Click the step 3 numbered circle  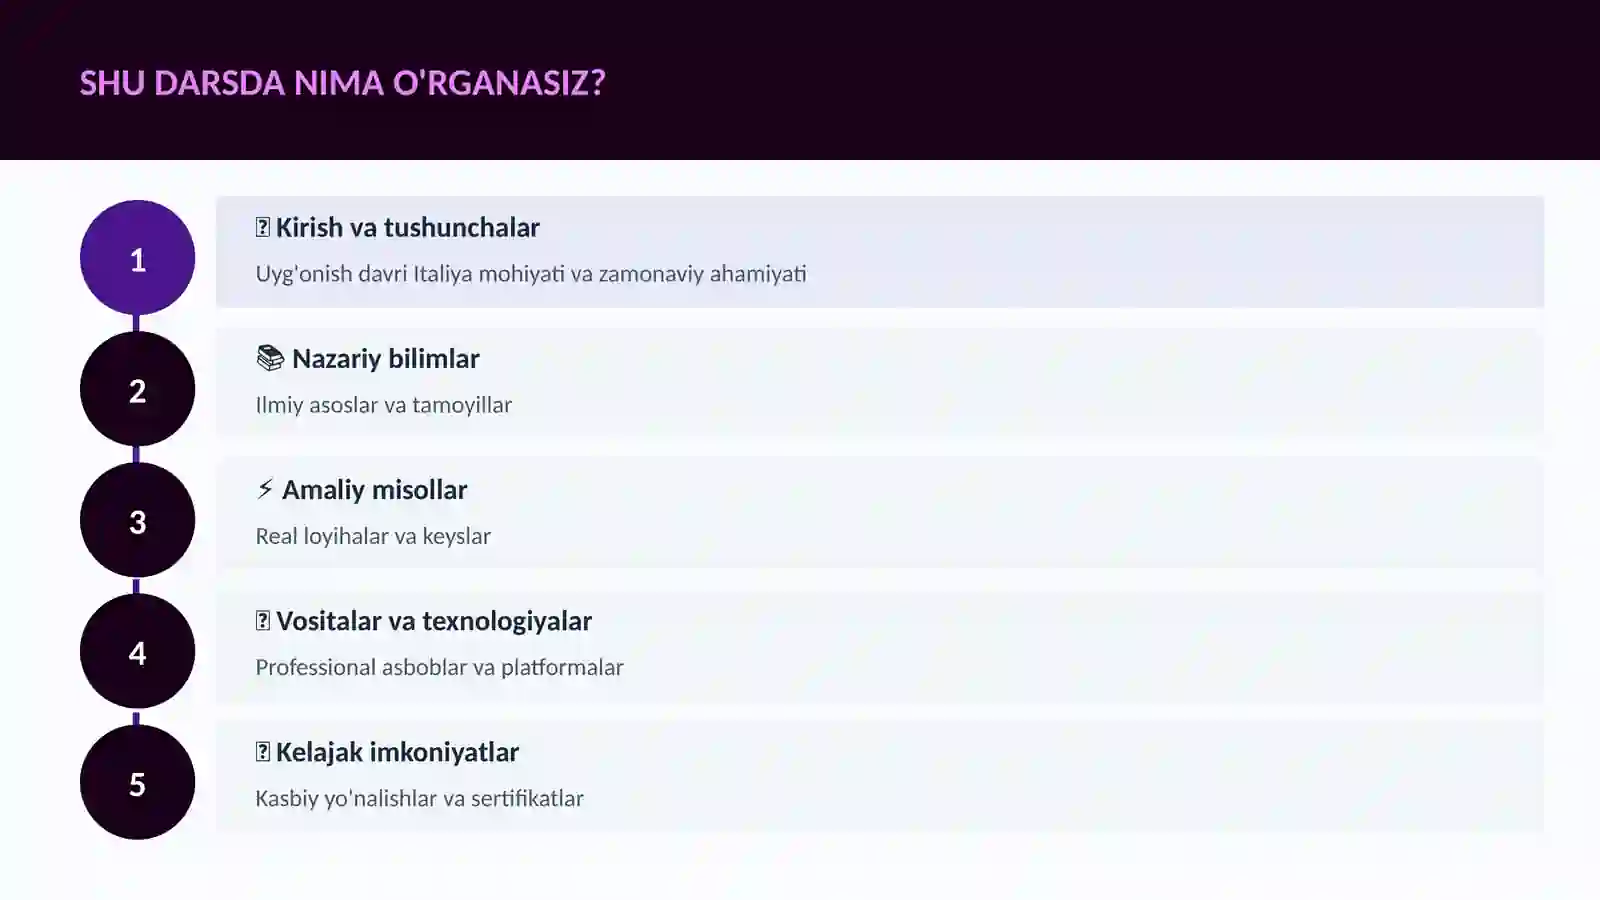point(137,520)
